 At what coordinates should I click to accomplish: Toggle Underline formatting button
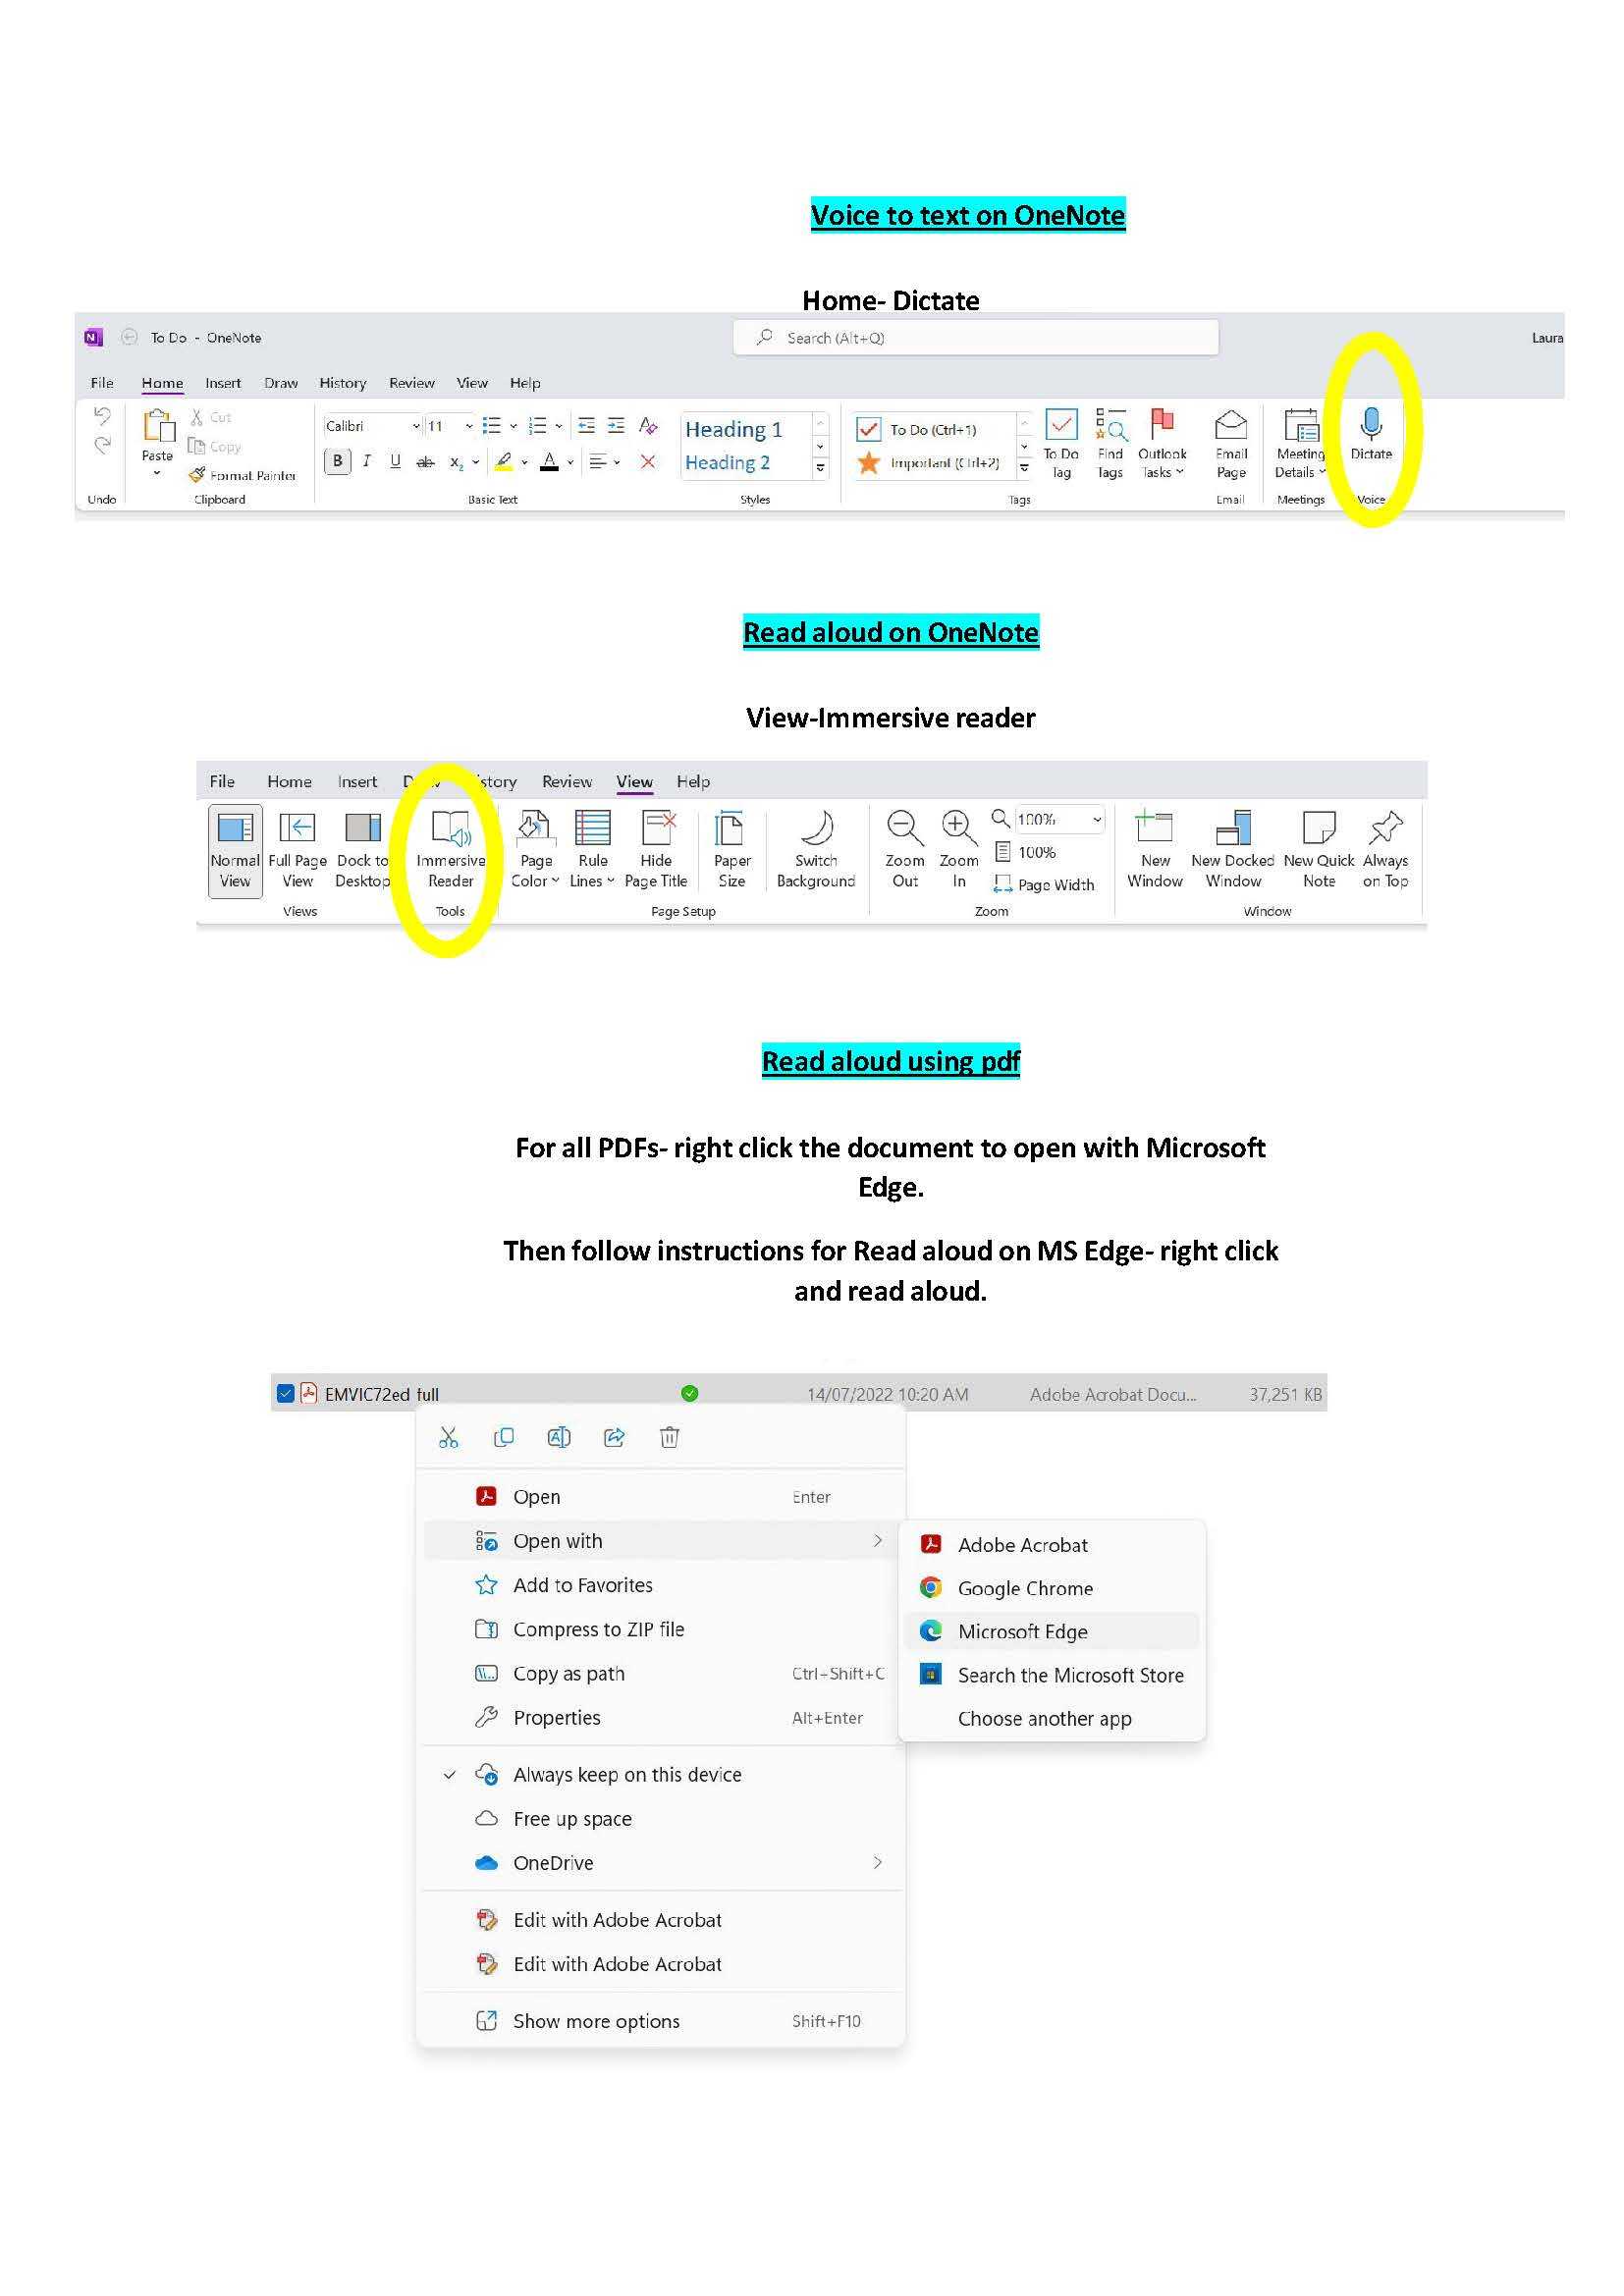pyautogui.click(x=396, y=461)
